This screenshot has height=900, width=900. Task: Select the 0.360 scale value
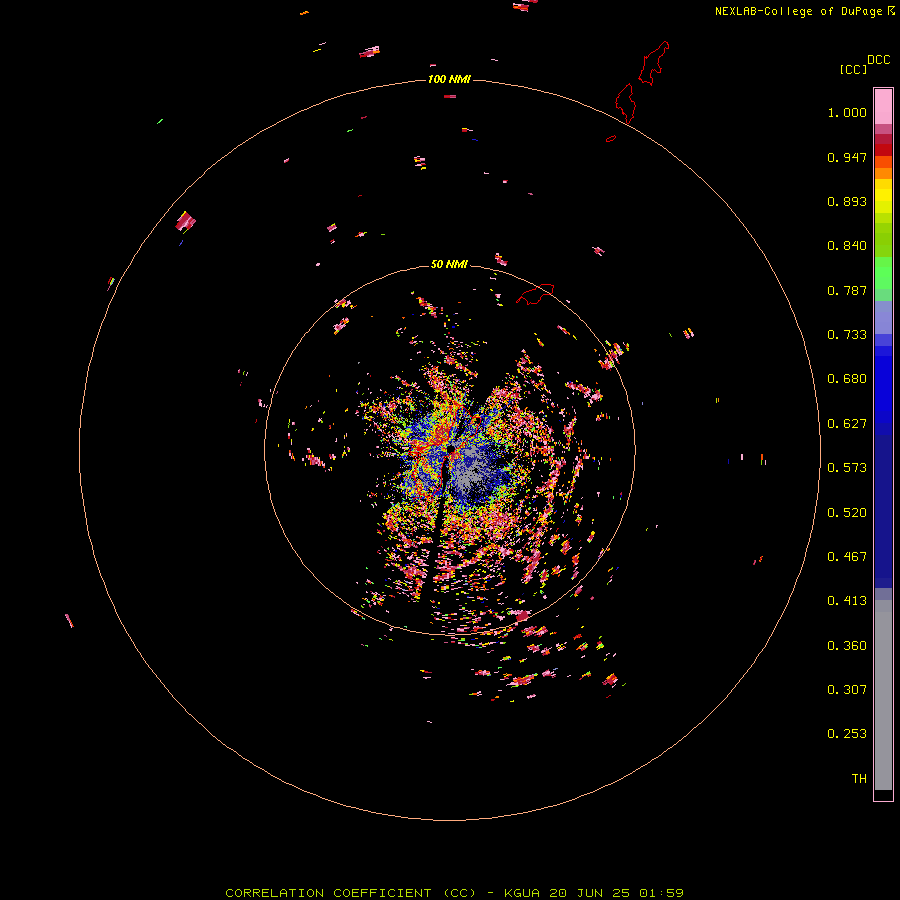847,646
